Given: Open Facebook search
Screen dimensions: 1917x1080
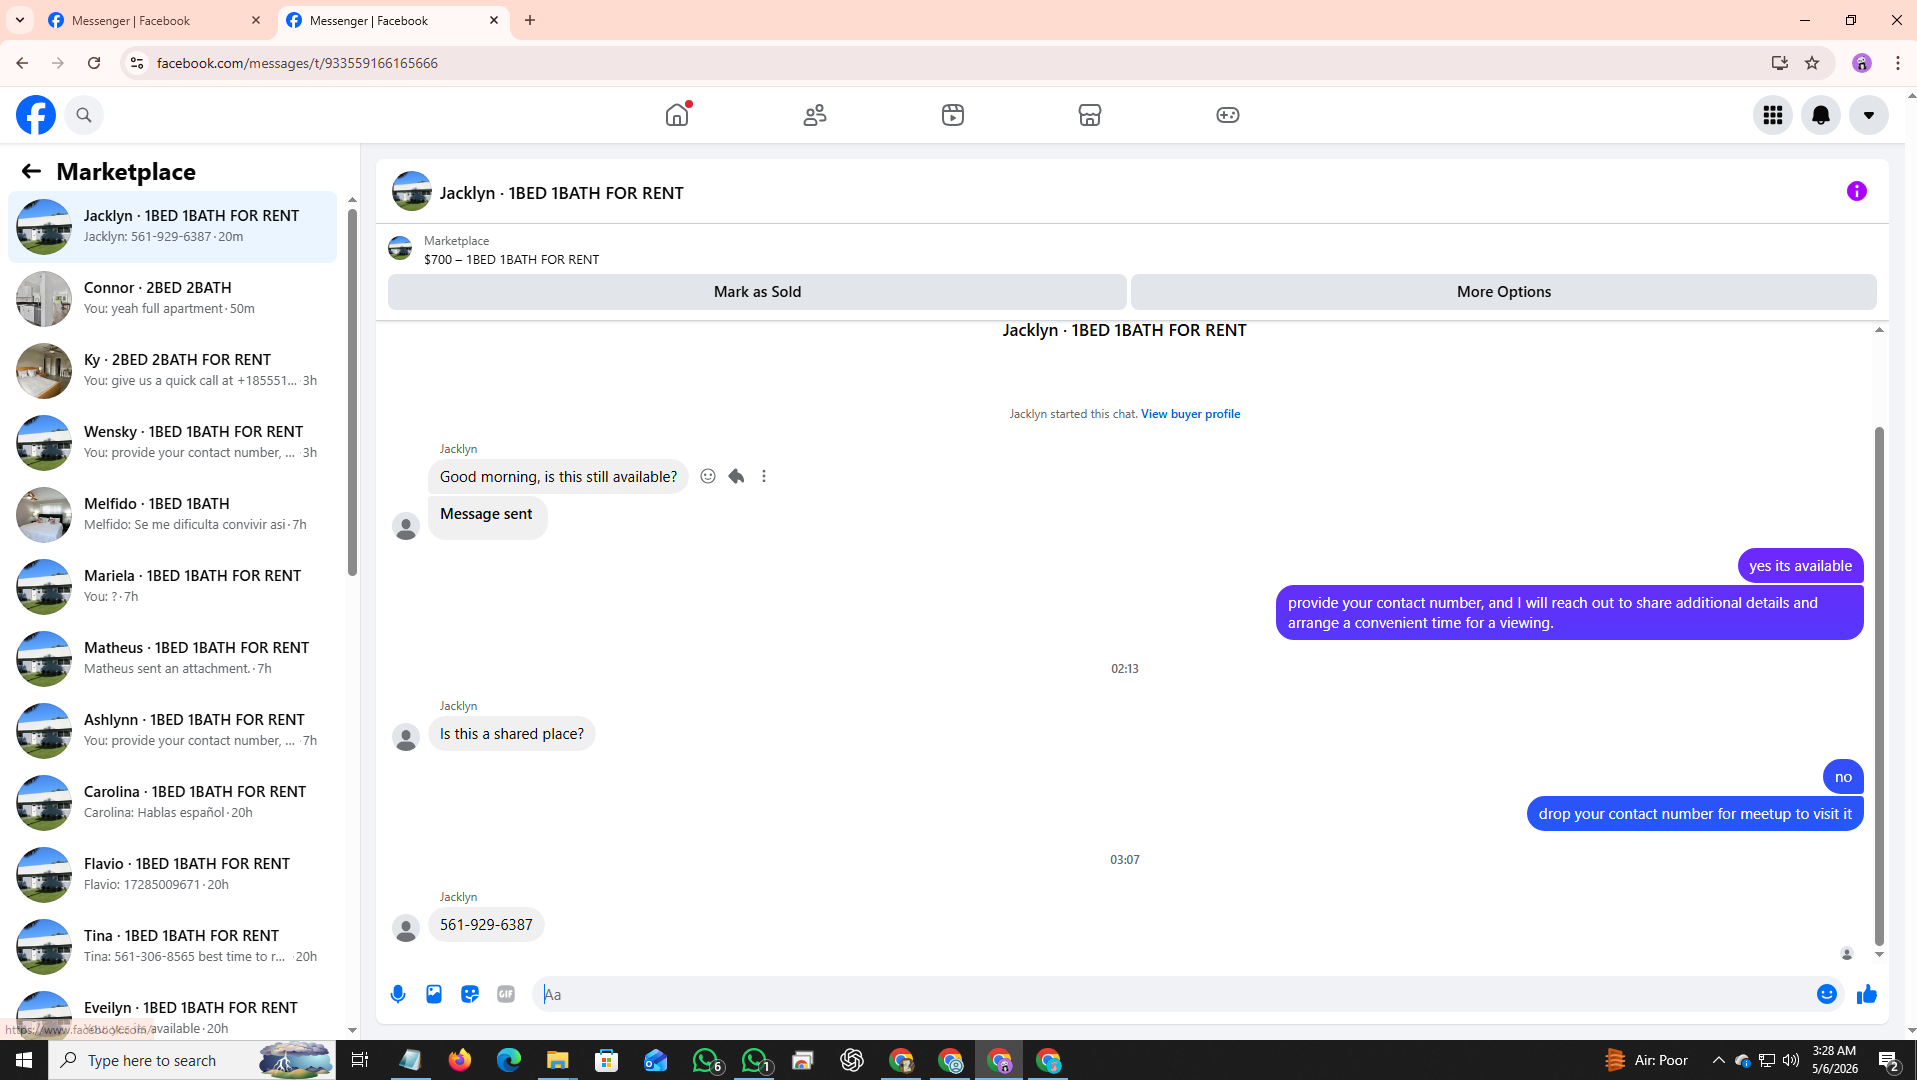Looking at the screenshot, I should pos(84,115).
